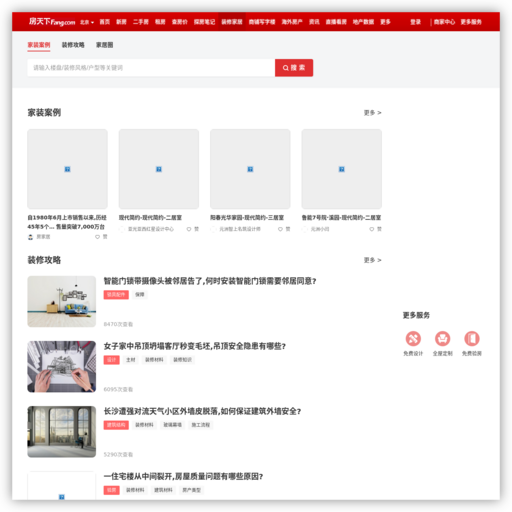Click the 6095次查看 view count text

click(118, 389)
